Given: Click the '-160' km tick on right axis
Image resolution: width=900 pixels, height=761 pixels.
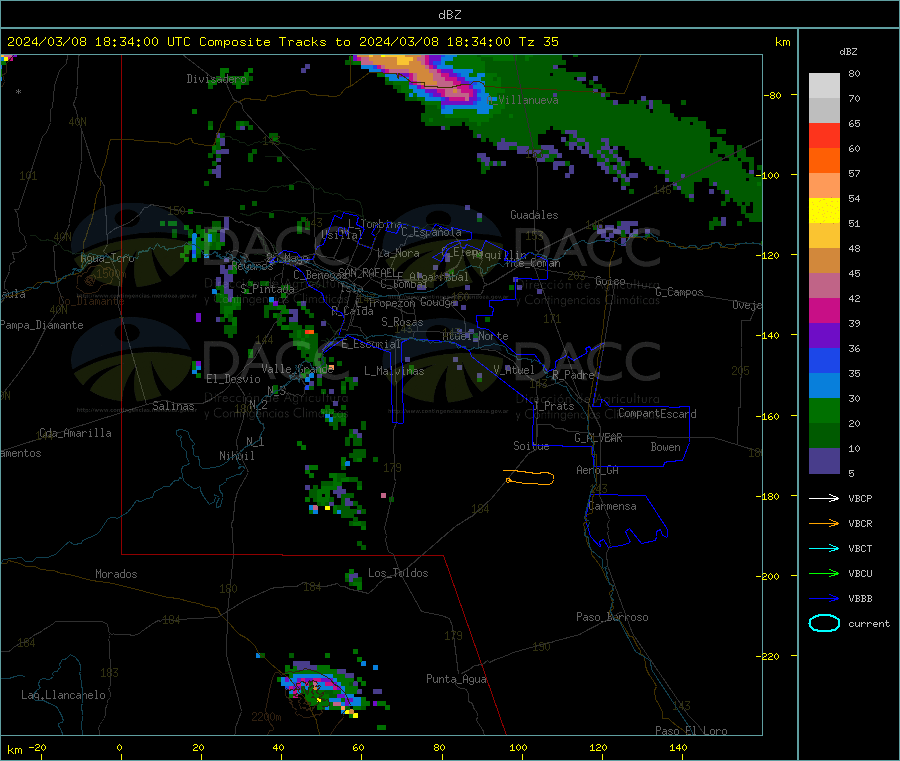Looking at the screenshot, I should [x=770, y=416].
